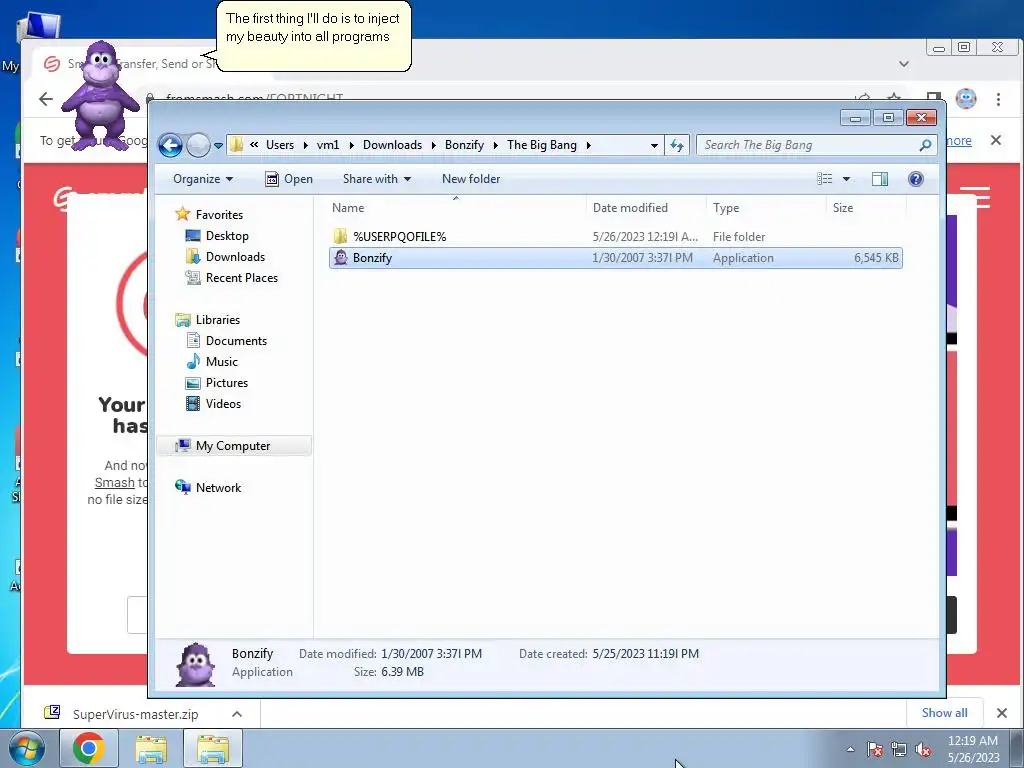This screenshot has width=1024, height=768.
Task: Toggle the preview pane icon
Action: [x=880, y=179]
